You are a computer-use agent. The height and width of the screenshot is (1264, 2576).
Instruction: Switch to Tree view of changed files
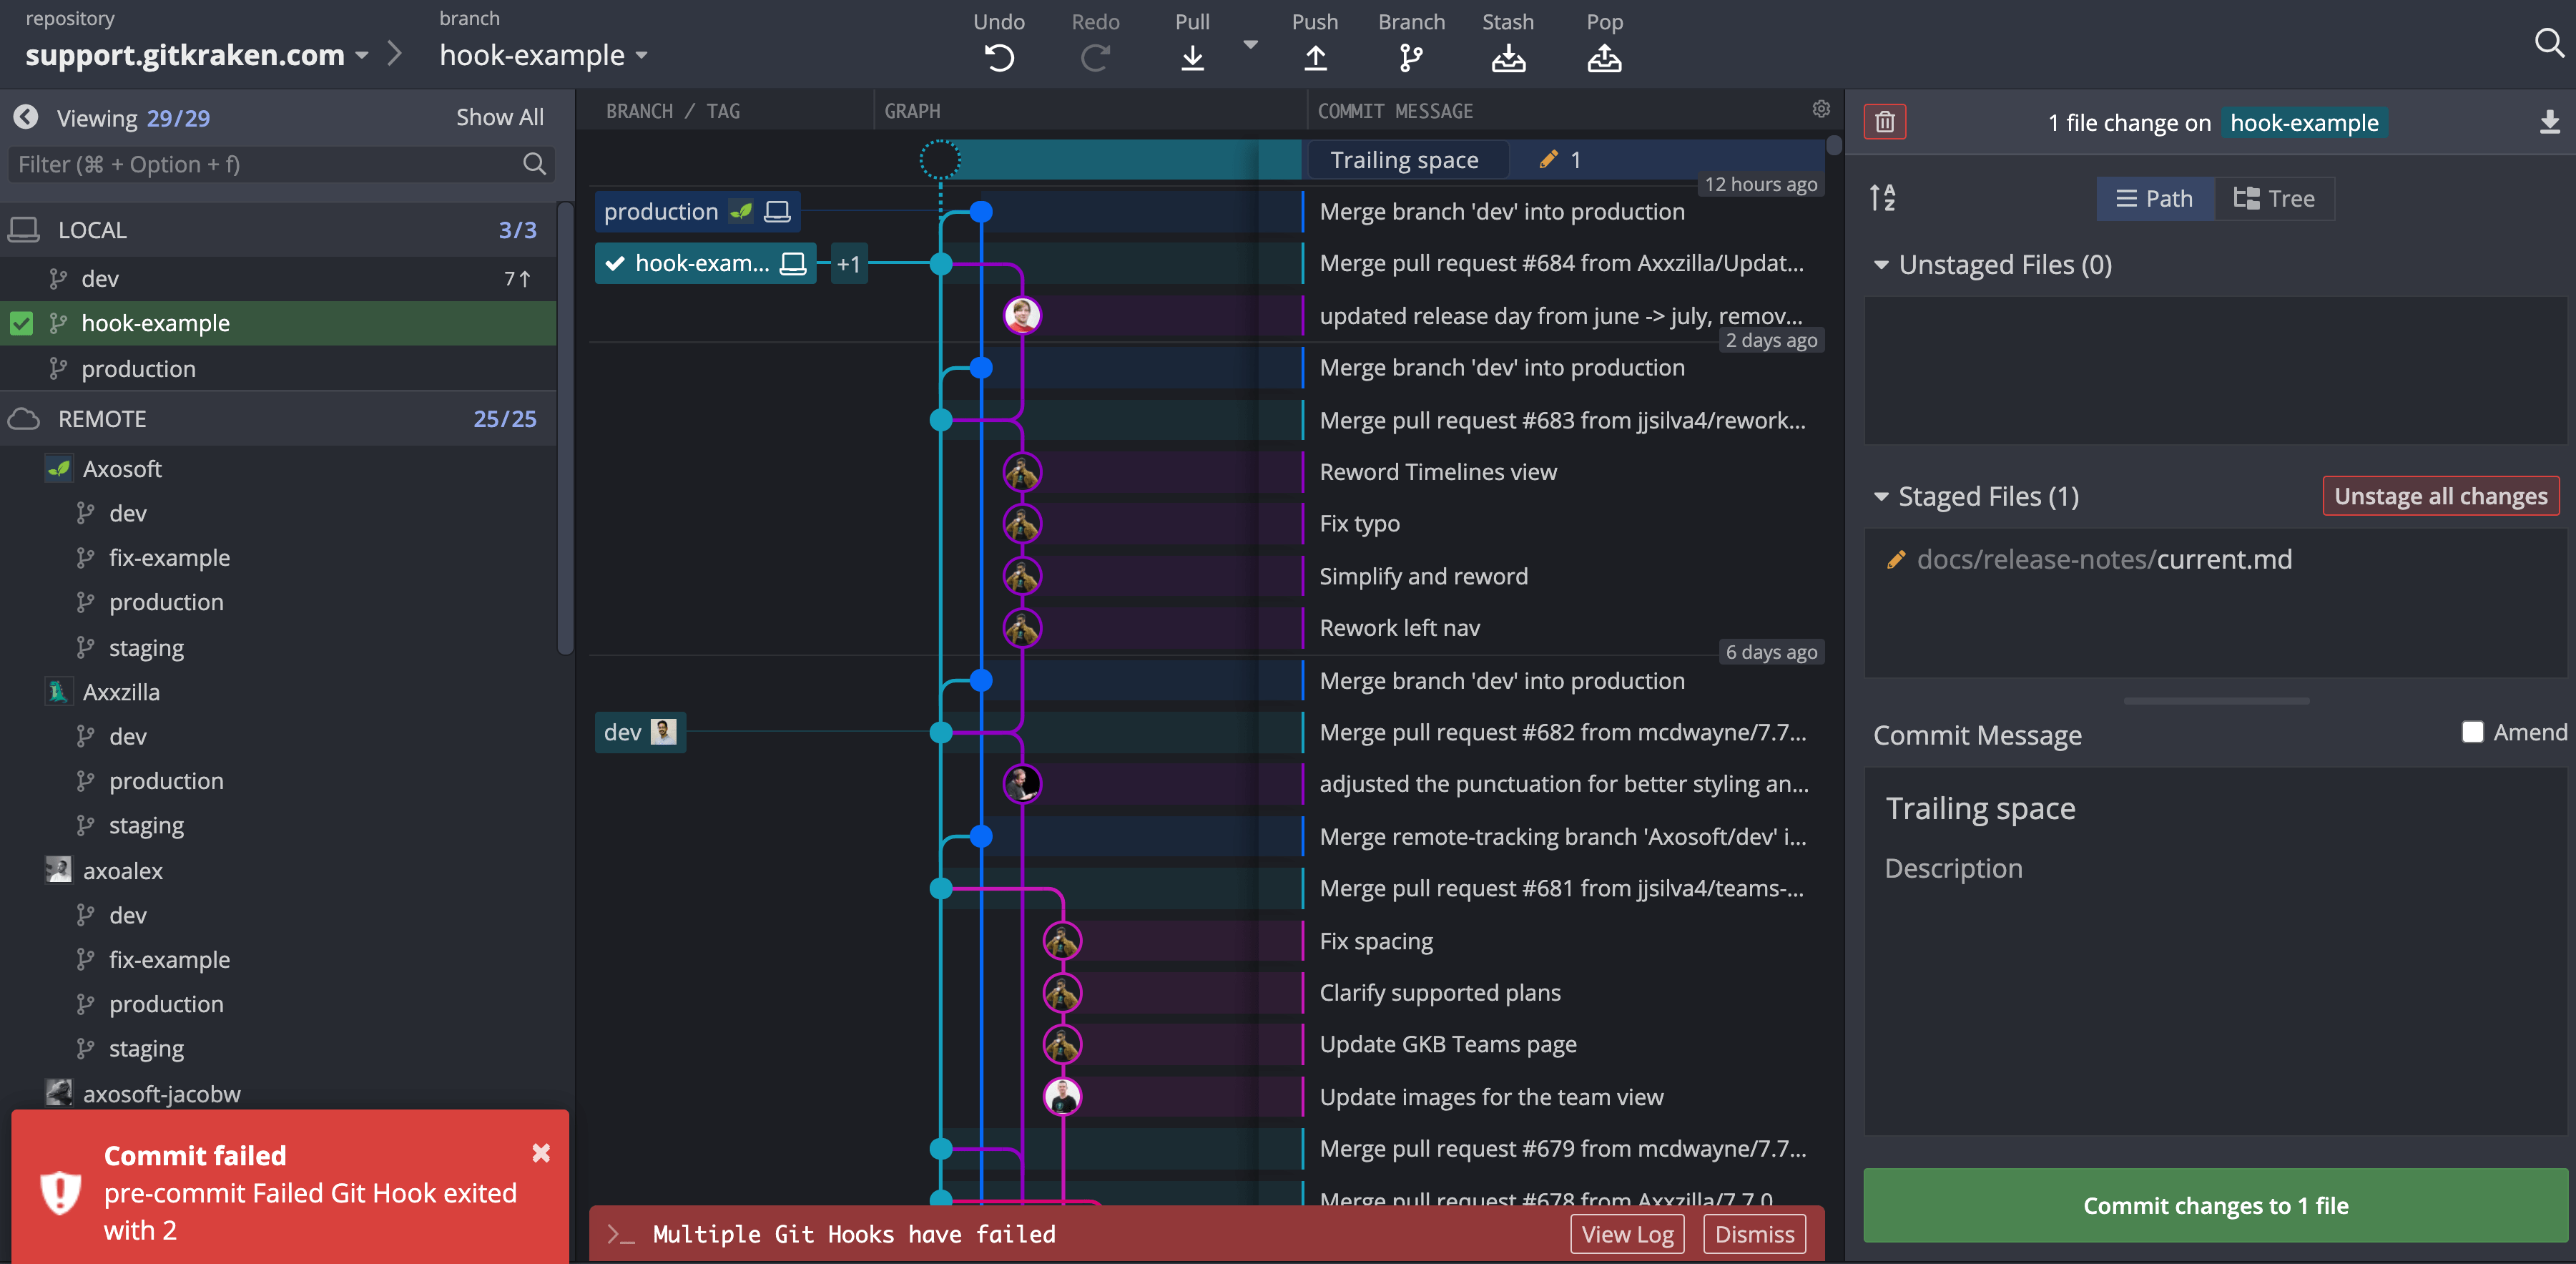click(2274, 198)
